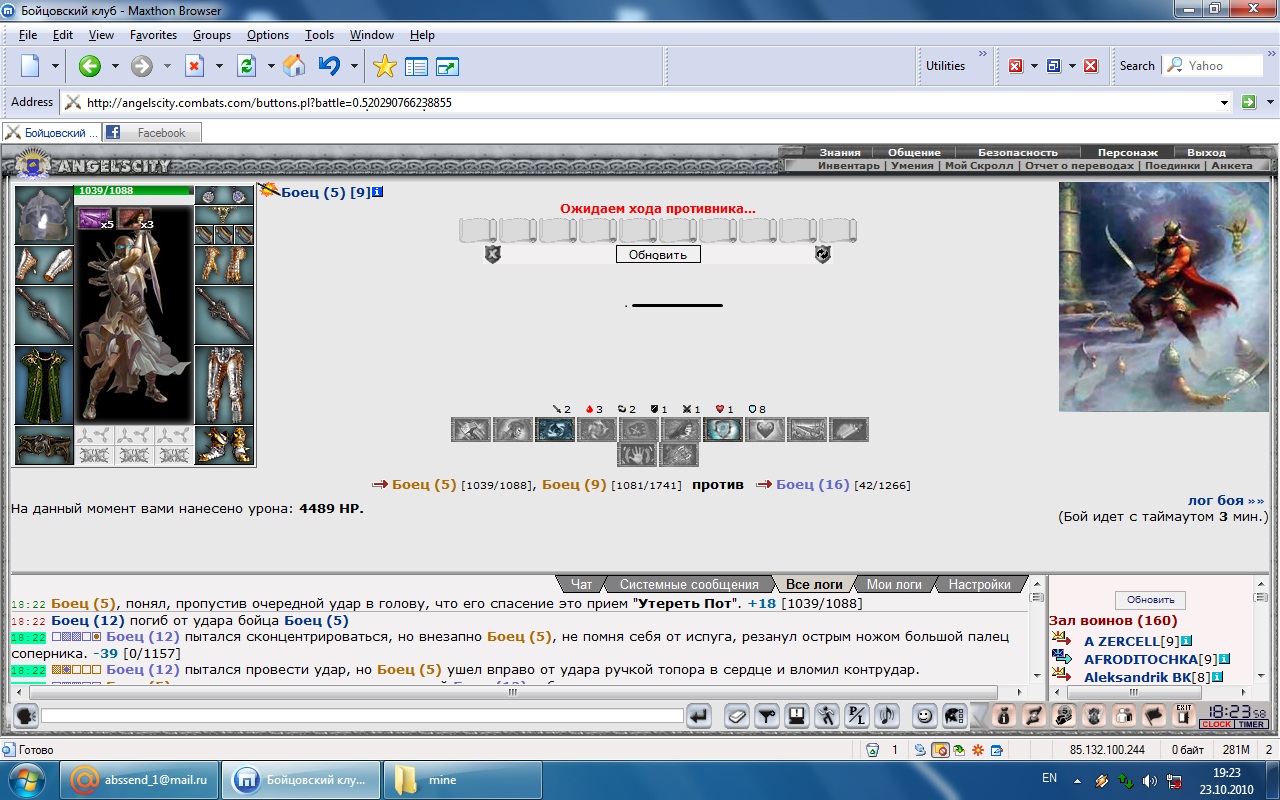Image resolution: width=1280 pixels, height=800 pixels.
Task: Click the browser Refresh toolbar button
Action: tap(246, 66)
